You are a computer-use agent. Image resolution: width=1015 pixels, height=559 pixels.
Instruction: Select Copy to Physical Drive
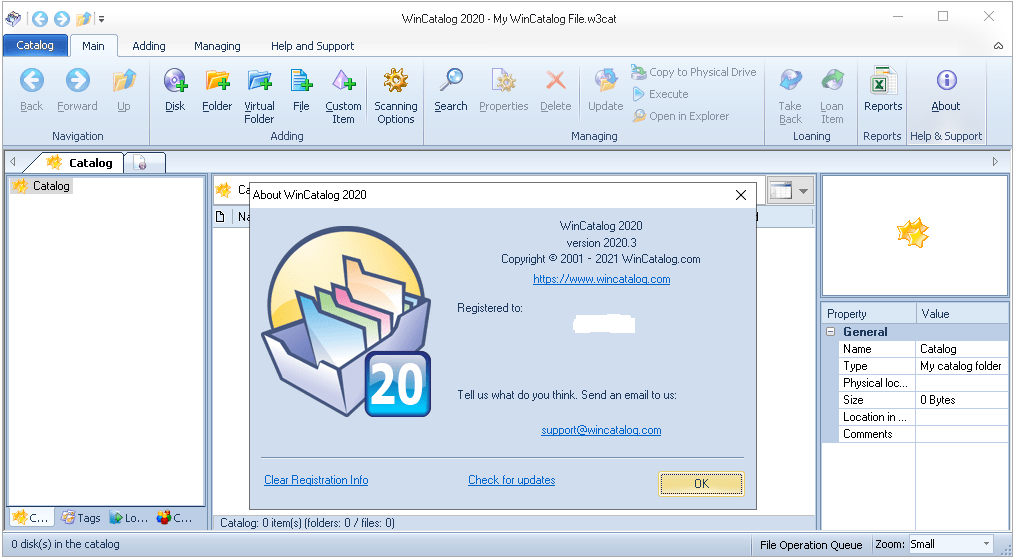(694, 72)
